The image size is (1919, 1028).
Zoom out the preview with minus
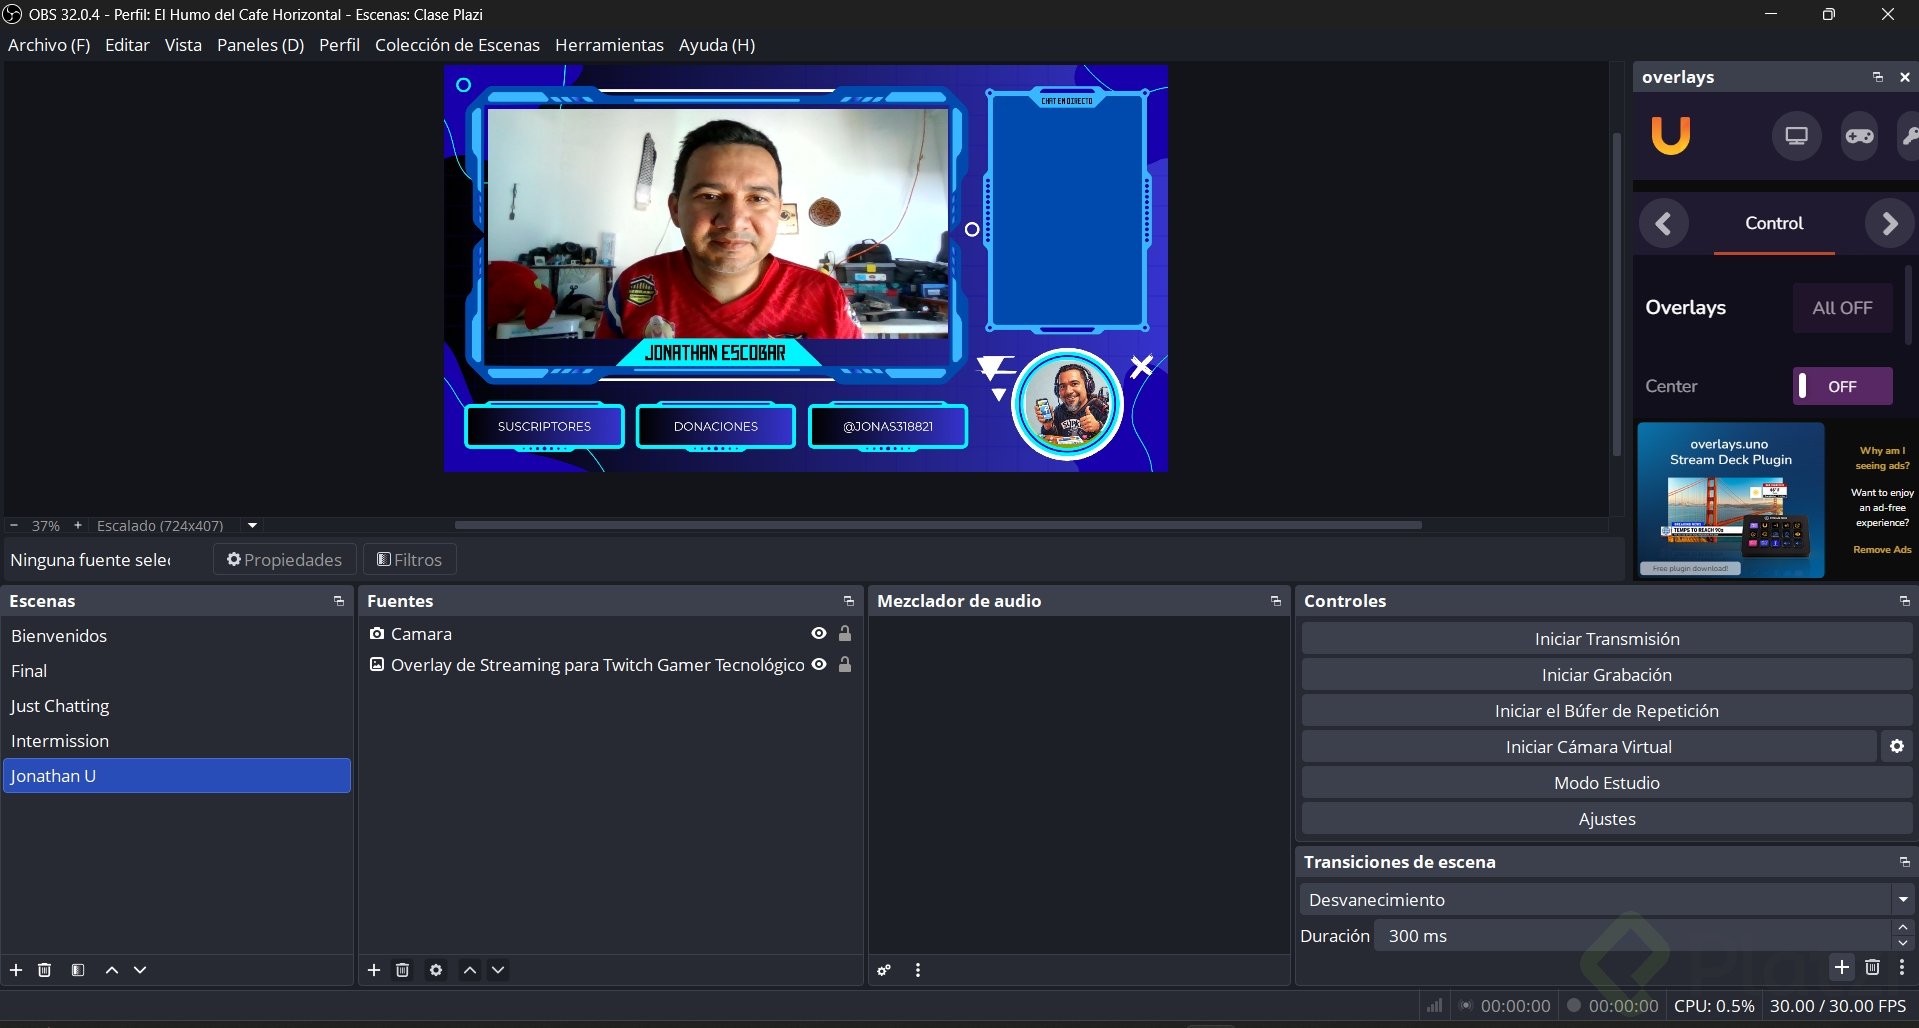tap(14, 525)
